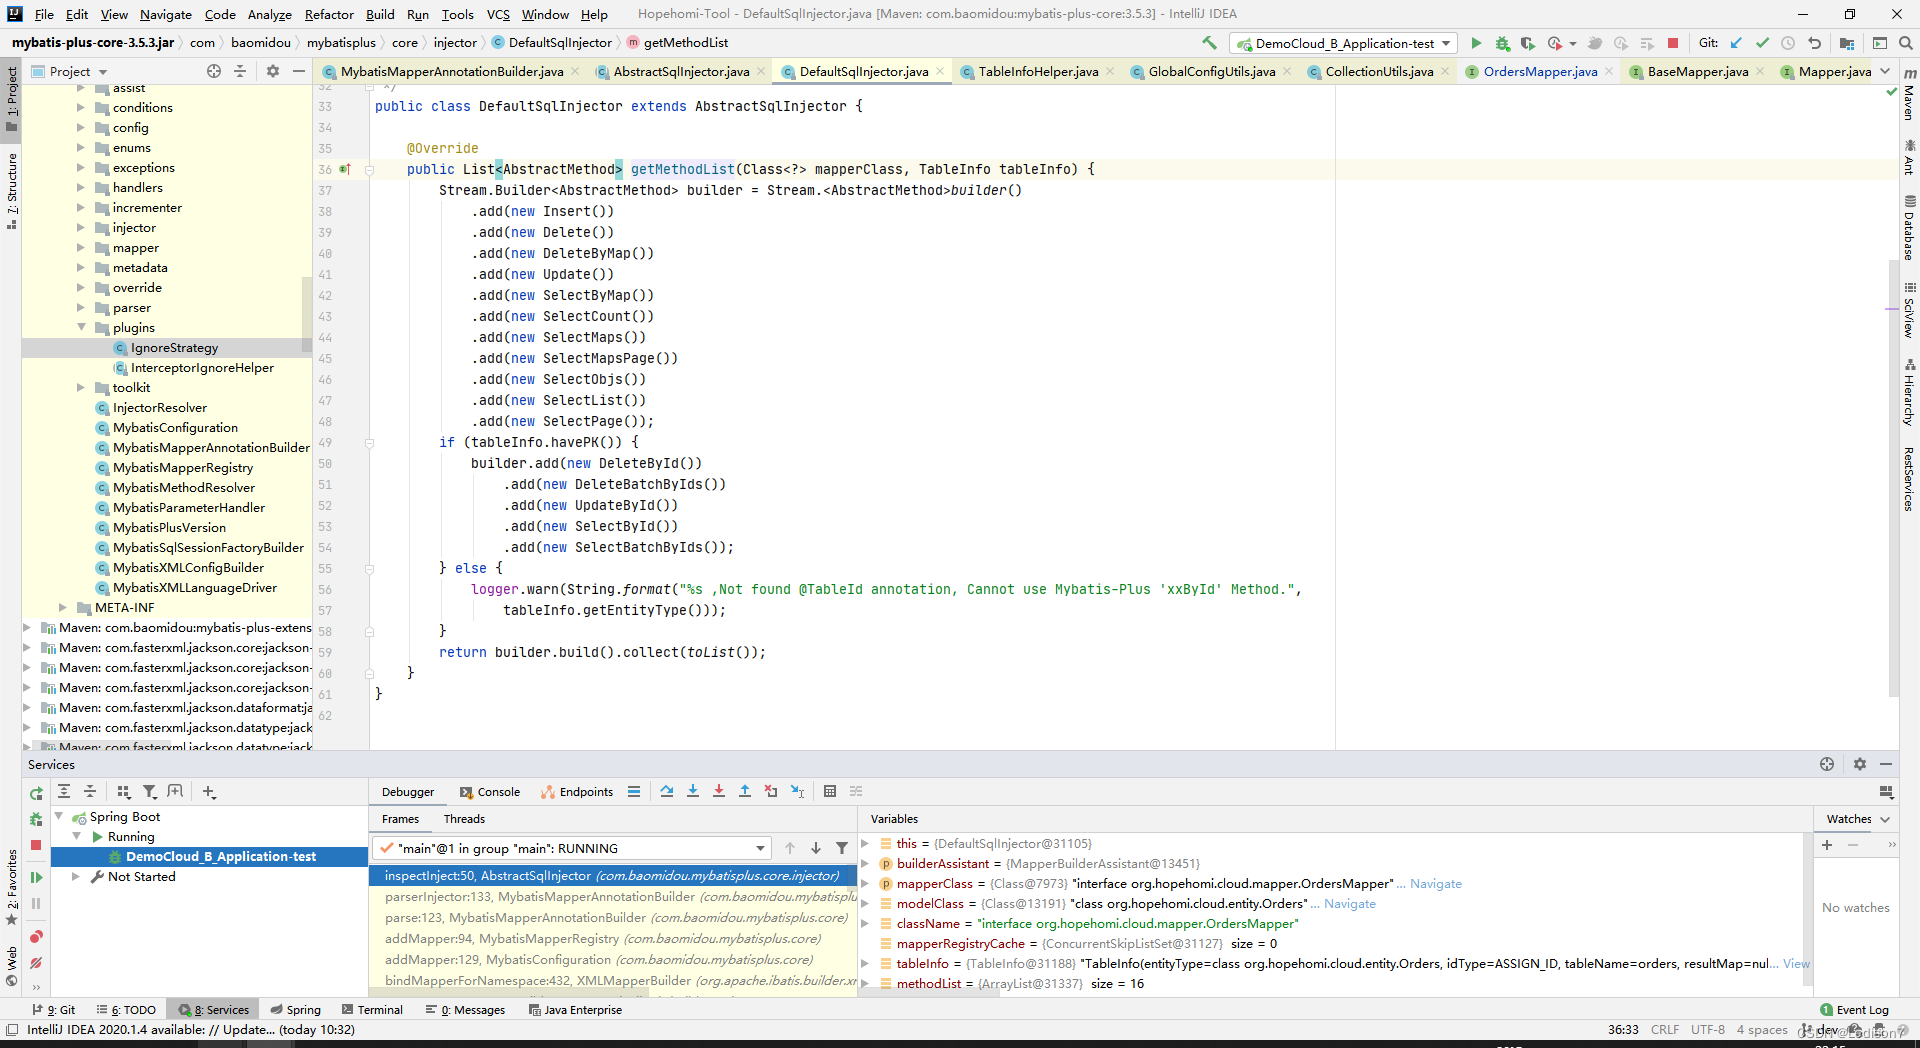Open Project panel settings gear
This screenshot has height=1048, width=1920.
pos(272,71)
